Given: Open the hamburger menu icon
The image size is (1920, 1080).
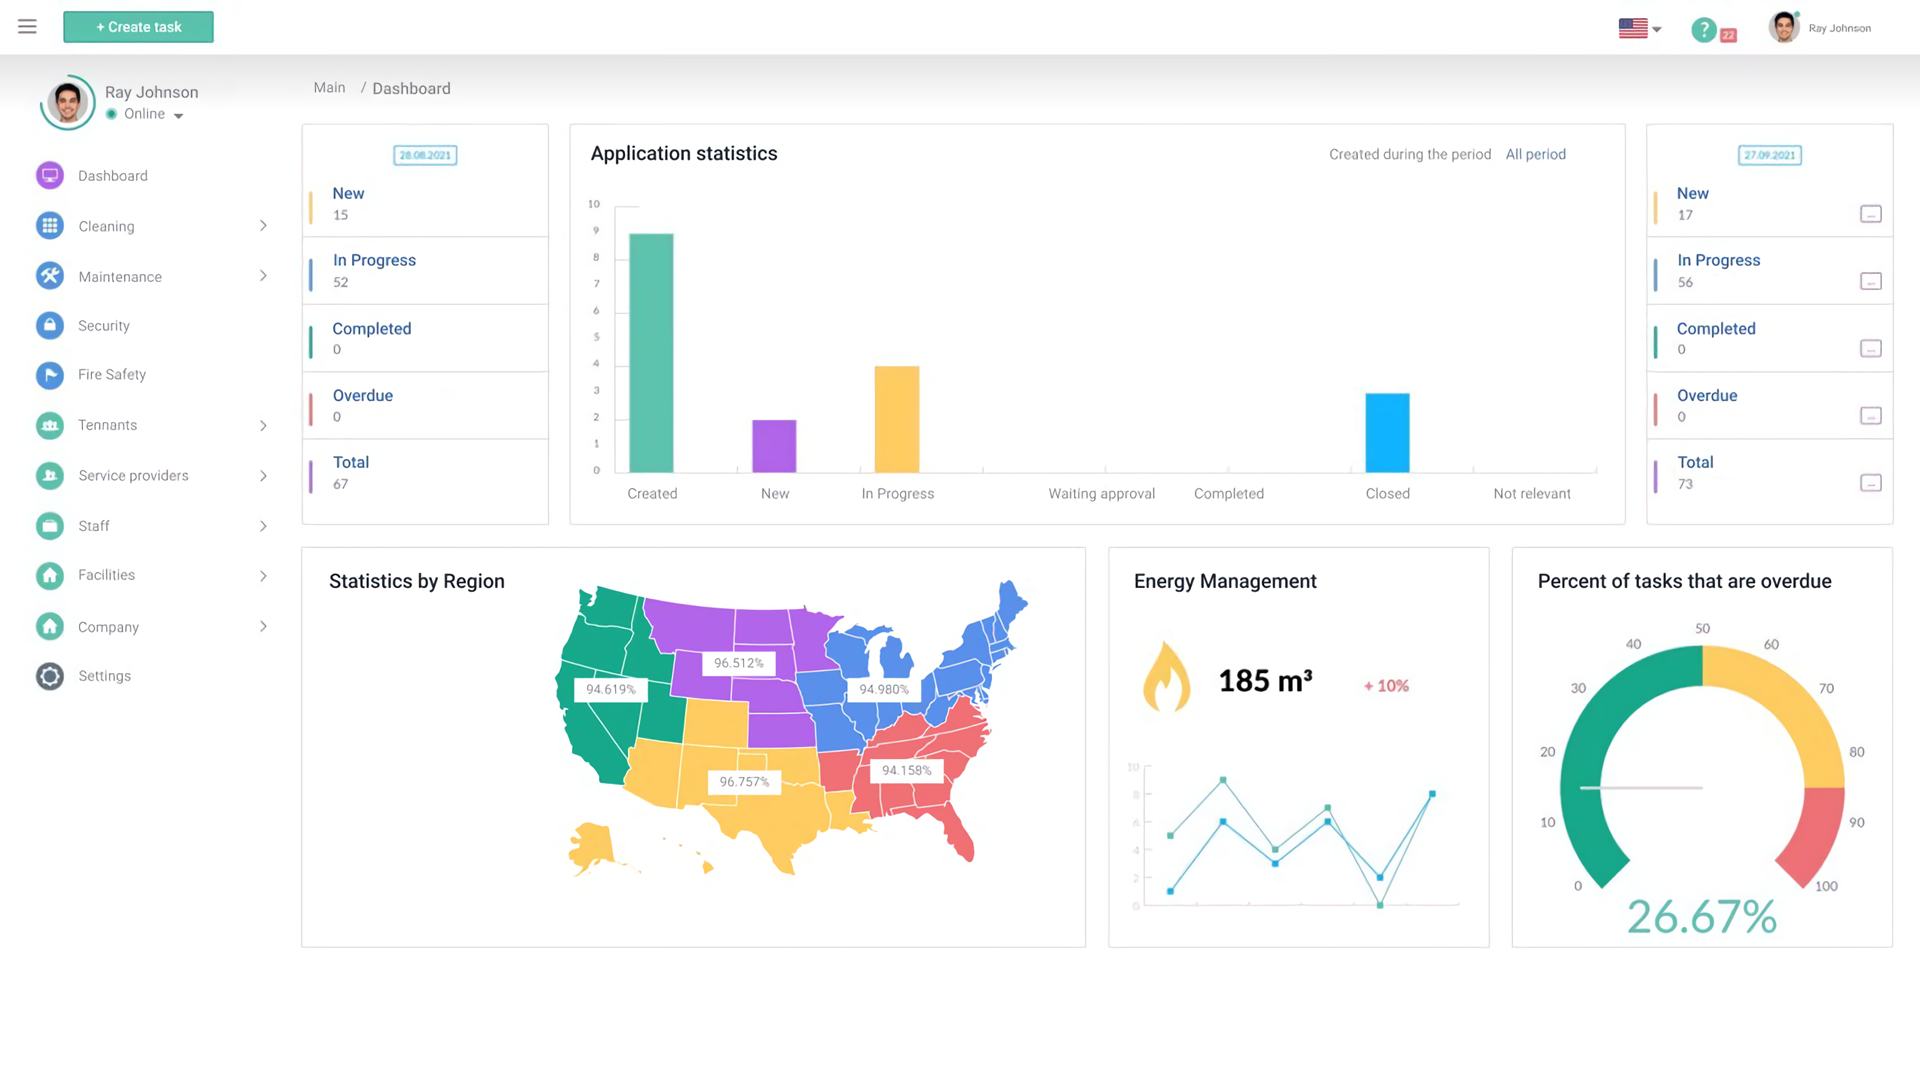Looking at the screenshot, I should [x=27, y=27].
